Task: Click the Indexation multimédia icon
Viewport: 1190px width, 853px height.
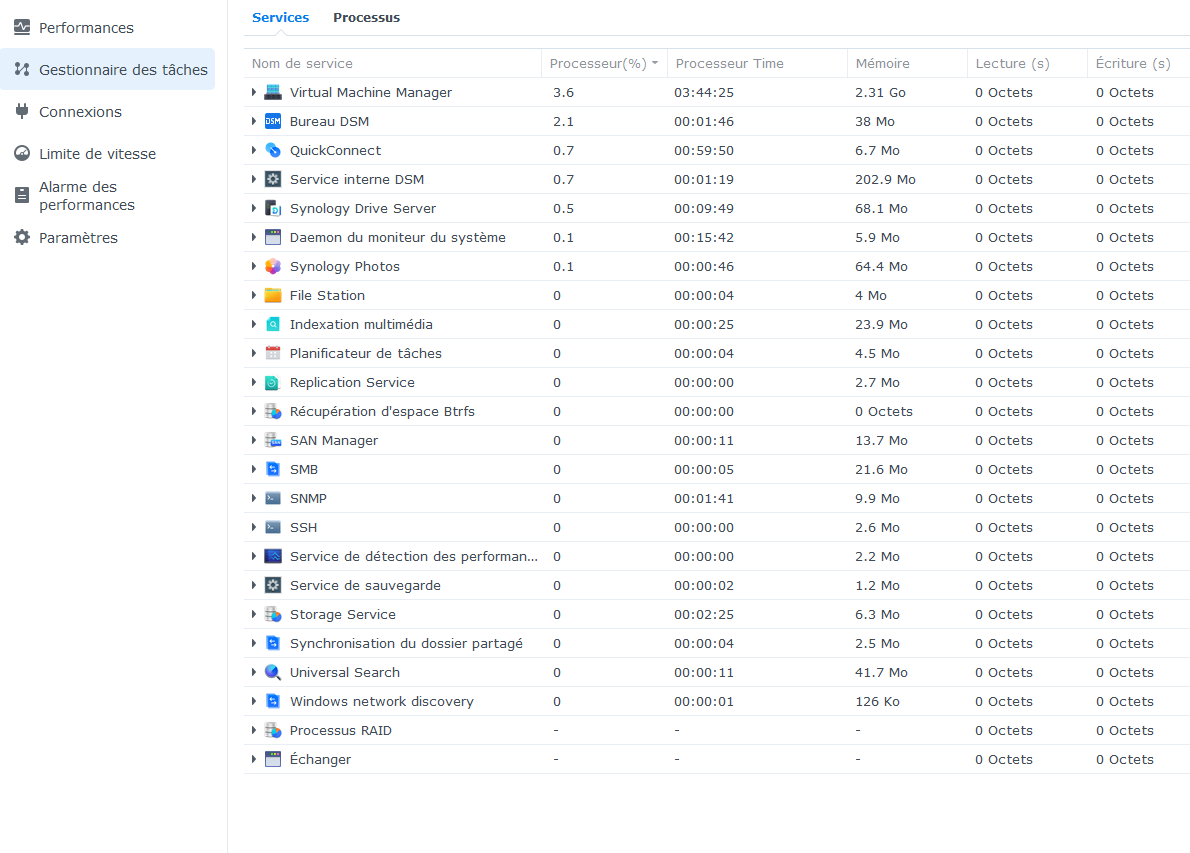Action: [x=273, y=324]
